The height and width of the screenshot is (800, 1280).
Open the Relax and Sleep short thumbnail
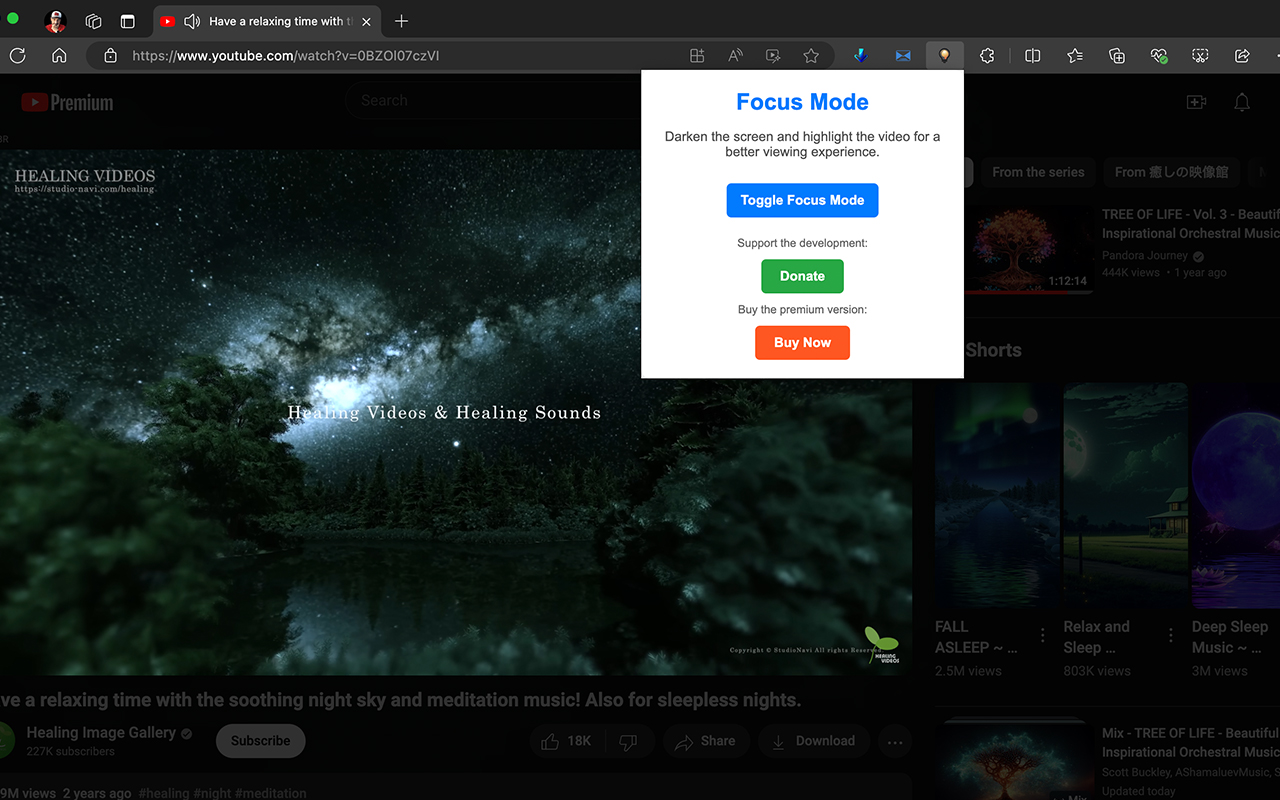tap(1125, 496)
